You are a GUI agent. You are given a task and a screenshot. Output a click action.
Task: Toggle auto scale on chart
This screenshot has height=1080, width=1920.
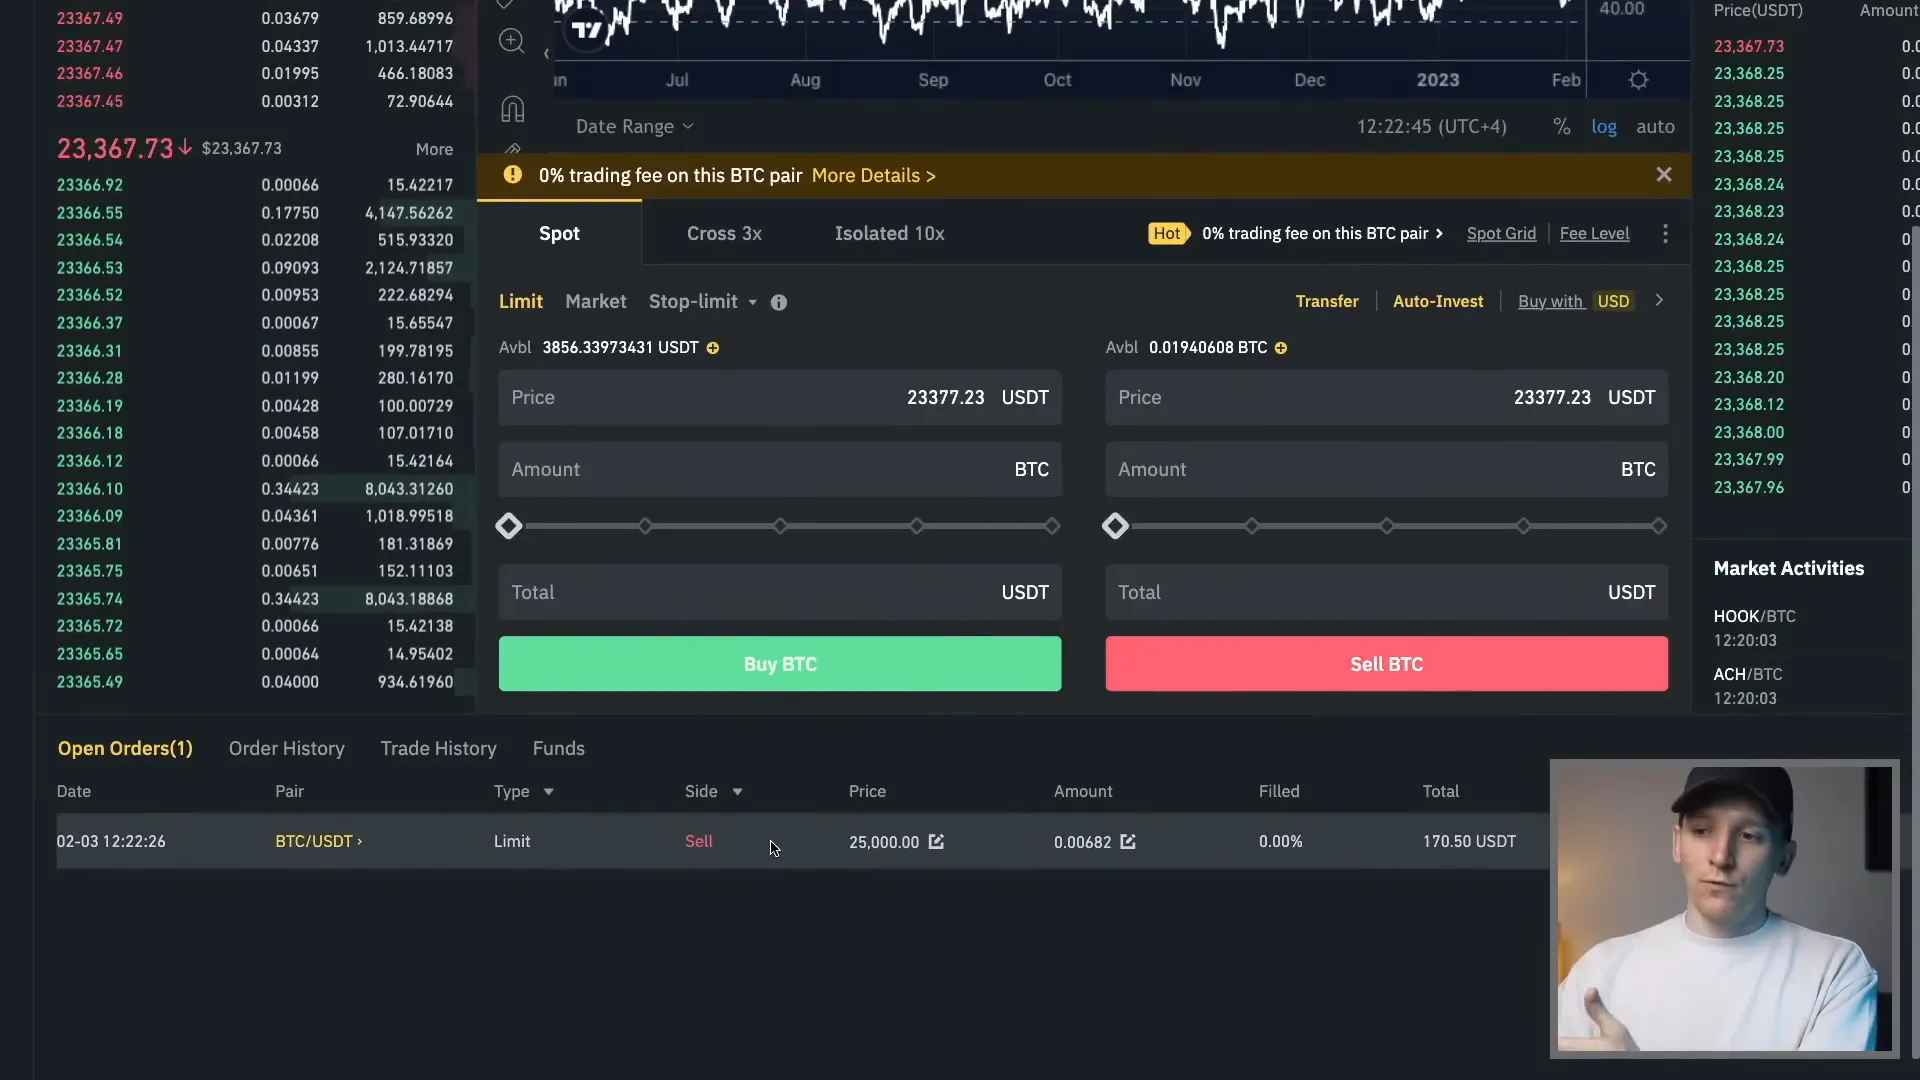(x=1655, y=127)
